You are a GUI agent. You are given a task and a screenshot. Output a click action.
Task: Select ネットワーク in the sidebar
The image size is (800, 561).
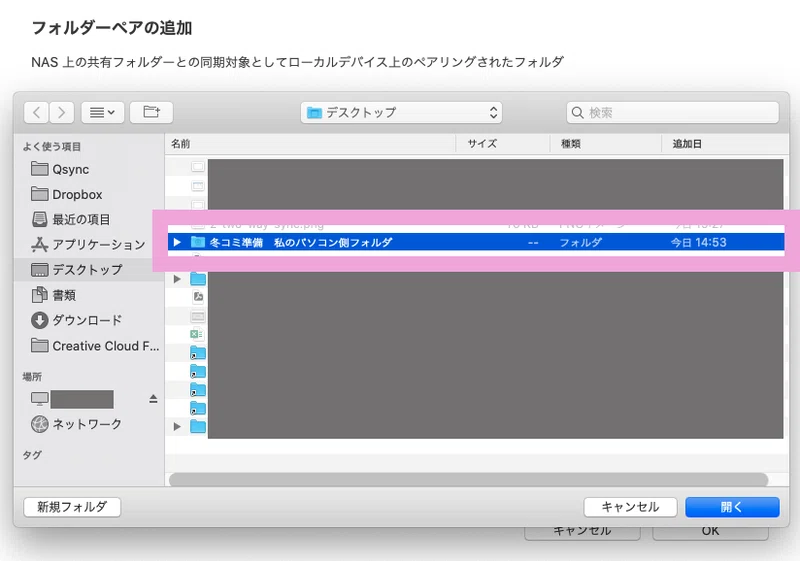click(x=87, y=424)
